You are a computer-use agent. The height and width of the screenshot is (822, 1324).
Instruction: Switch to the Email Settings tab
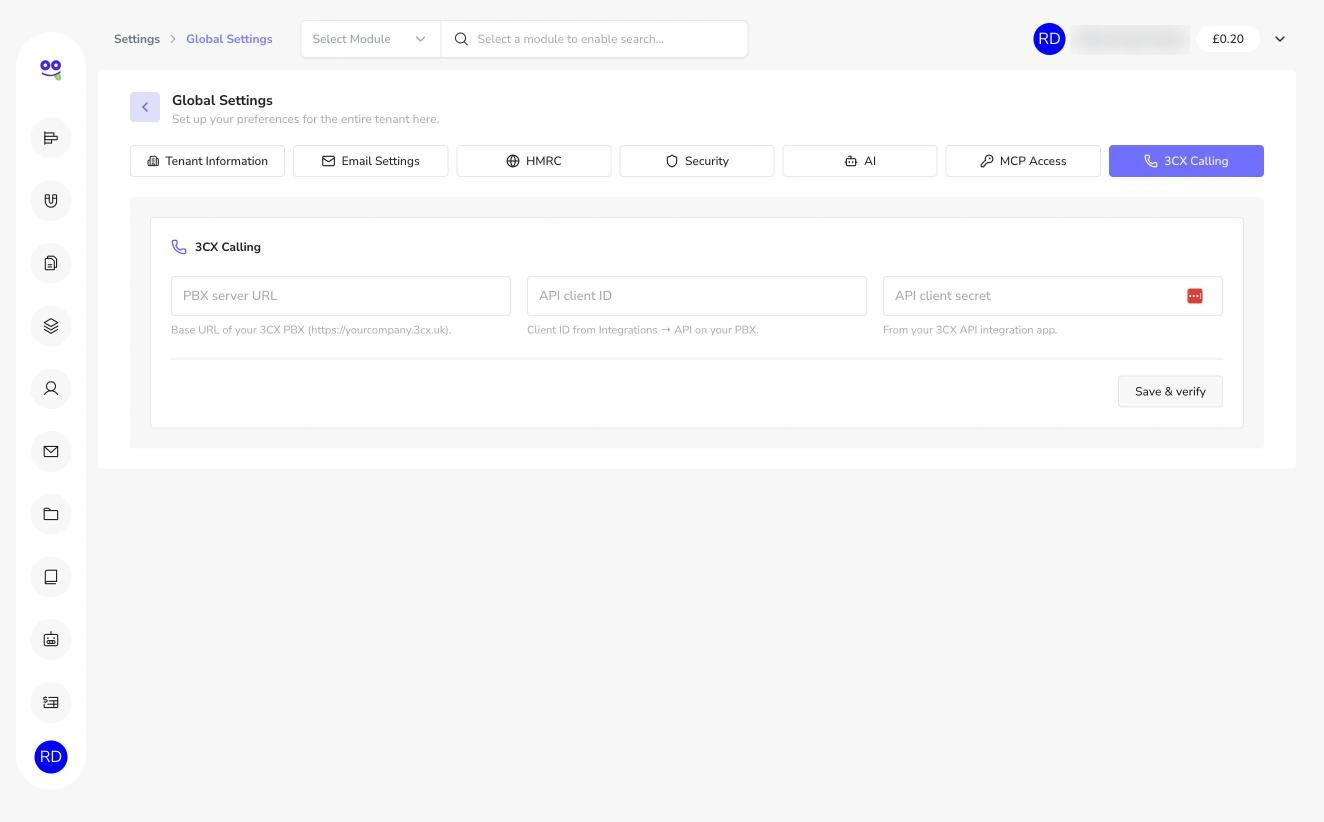pos(370,161)
